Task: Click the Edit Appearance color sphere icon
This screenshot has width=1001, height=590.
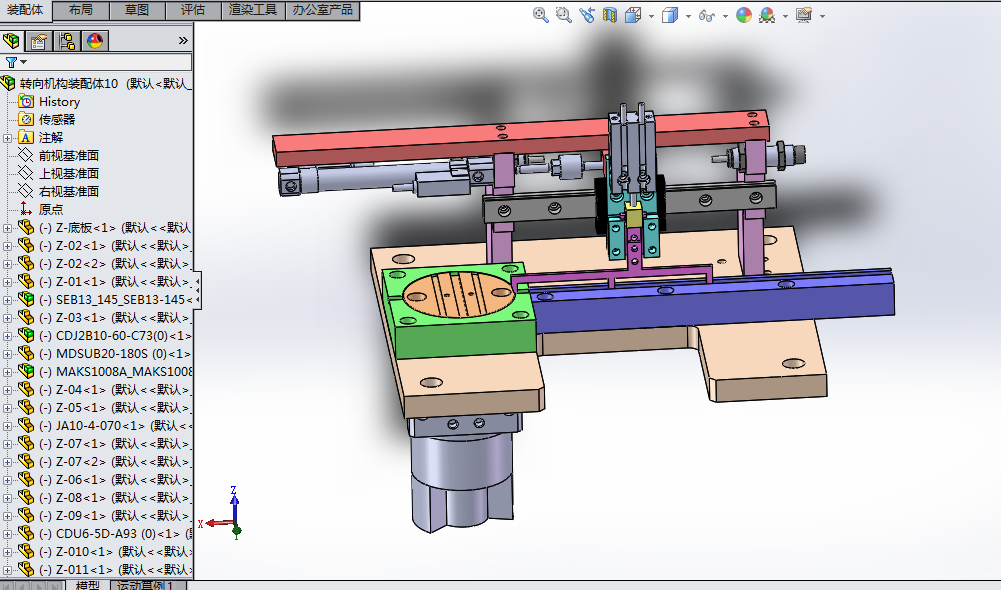Action: coord(743,15)
